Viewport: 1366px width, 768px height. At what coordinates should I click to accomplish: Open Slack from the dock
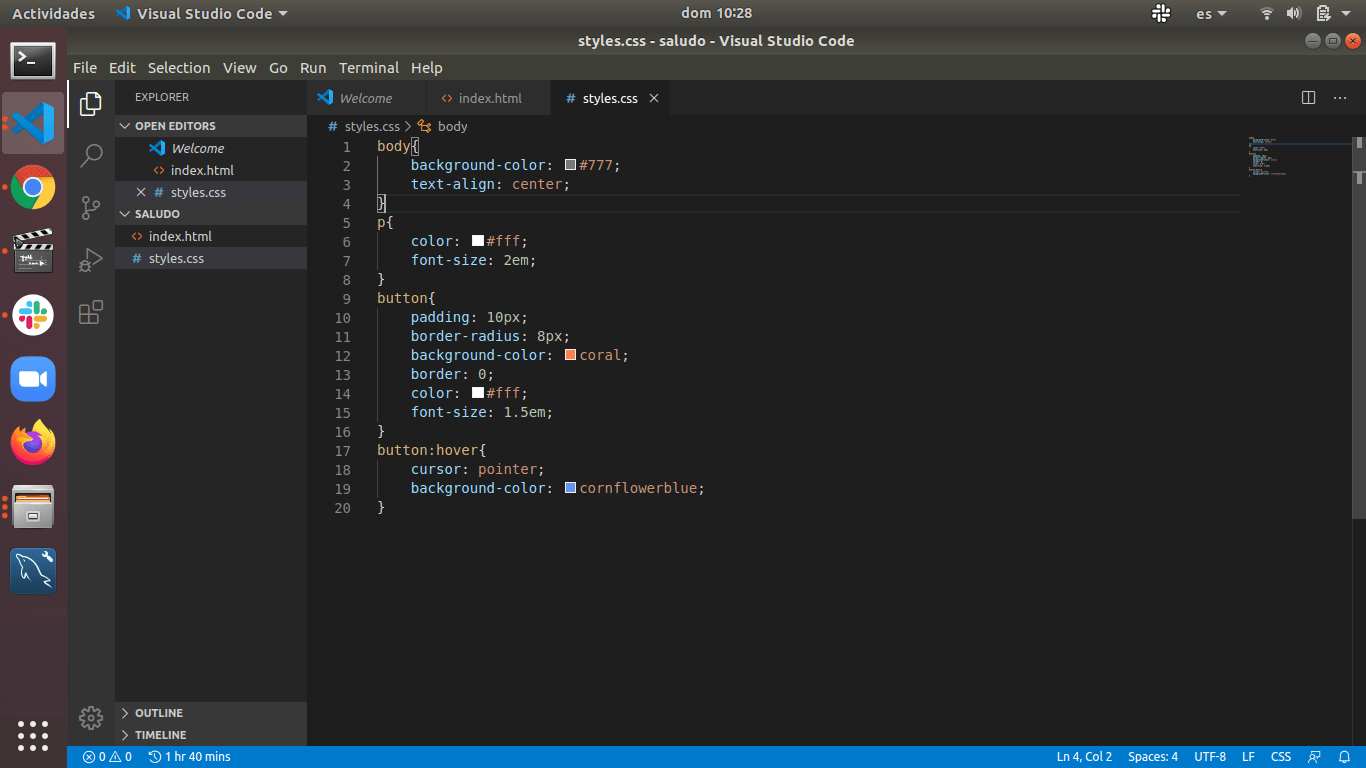33,315
